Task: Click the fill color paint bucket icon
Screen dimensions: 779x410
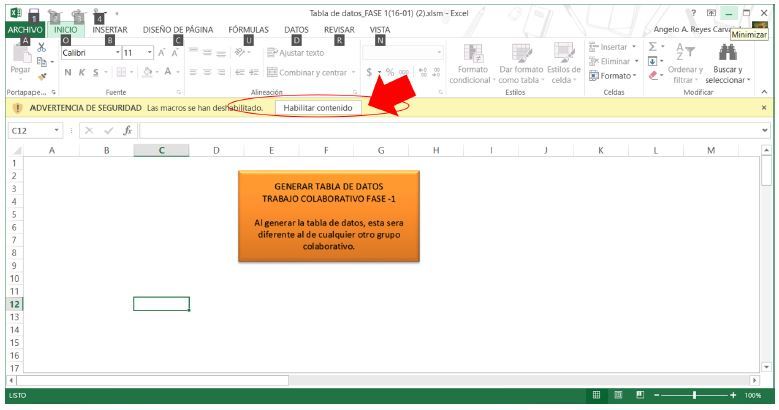Action: click(x=148, y=73)
